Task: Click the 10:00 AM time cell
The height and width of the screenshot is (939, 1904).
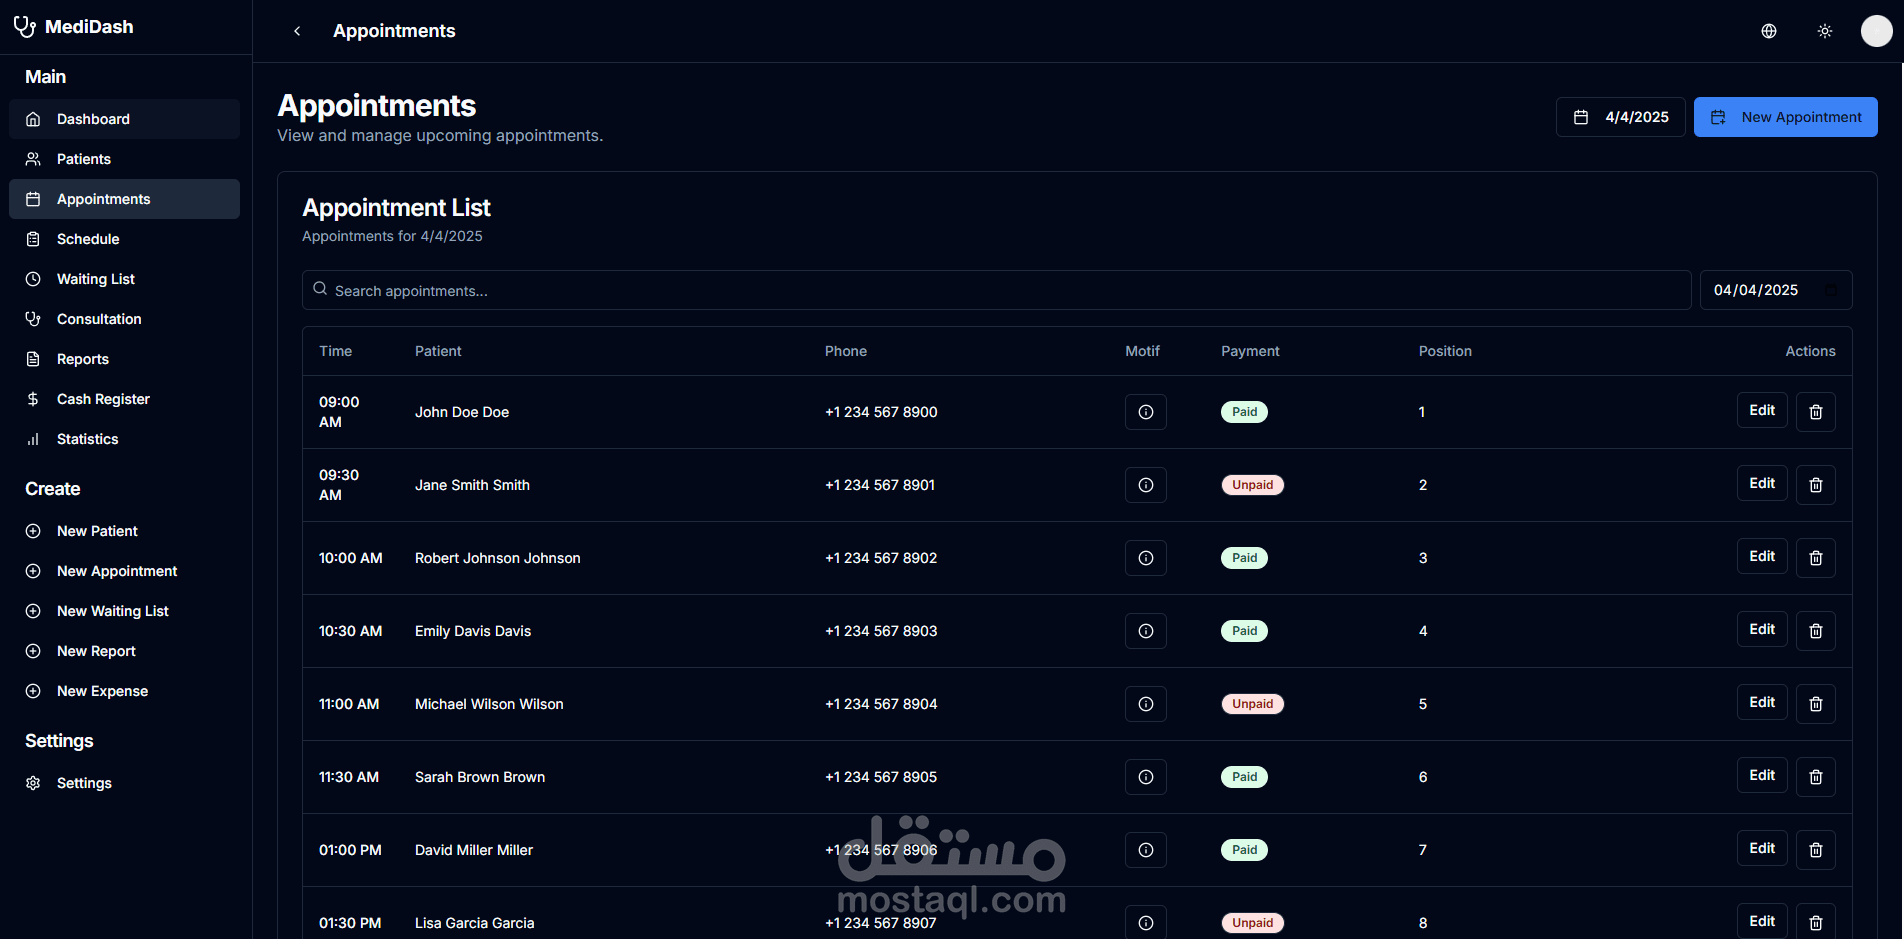Action: point(351,558)
